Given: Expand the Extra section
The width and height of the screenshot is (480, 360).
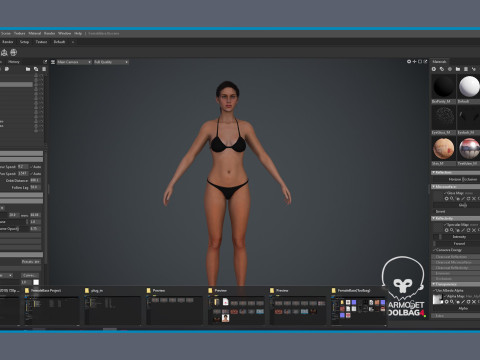Looking at the screenshot, I should pos(456,315).
